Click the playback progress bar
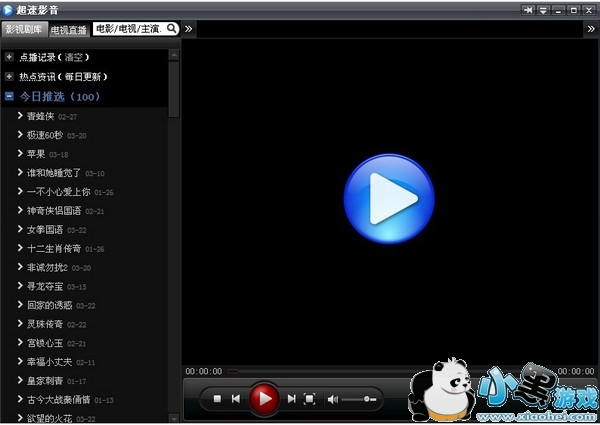Viewport: 600px width, 425px height. (390, 371)
